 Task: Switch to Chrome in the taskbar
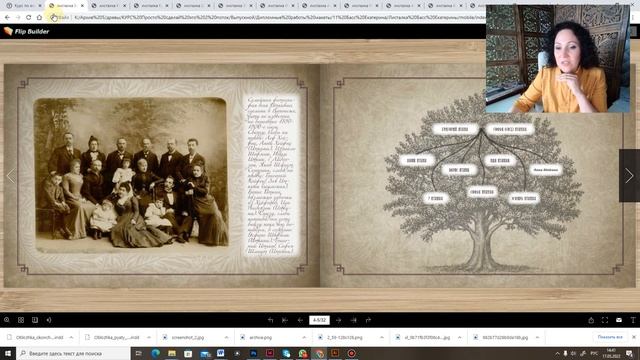pos(319,353)
